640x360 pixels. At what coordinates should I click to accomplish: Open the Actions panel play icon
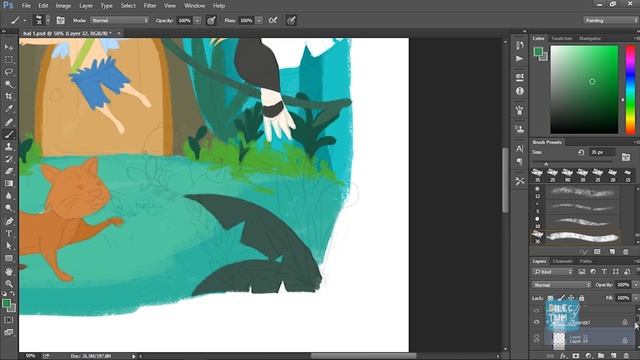coord(520,59)
